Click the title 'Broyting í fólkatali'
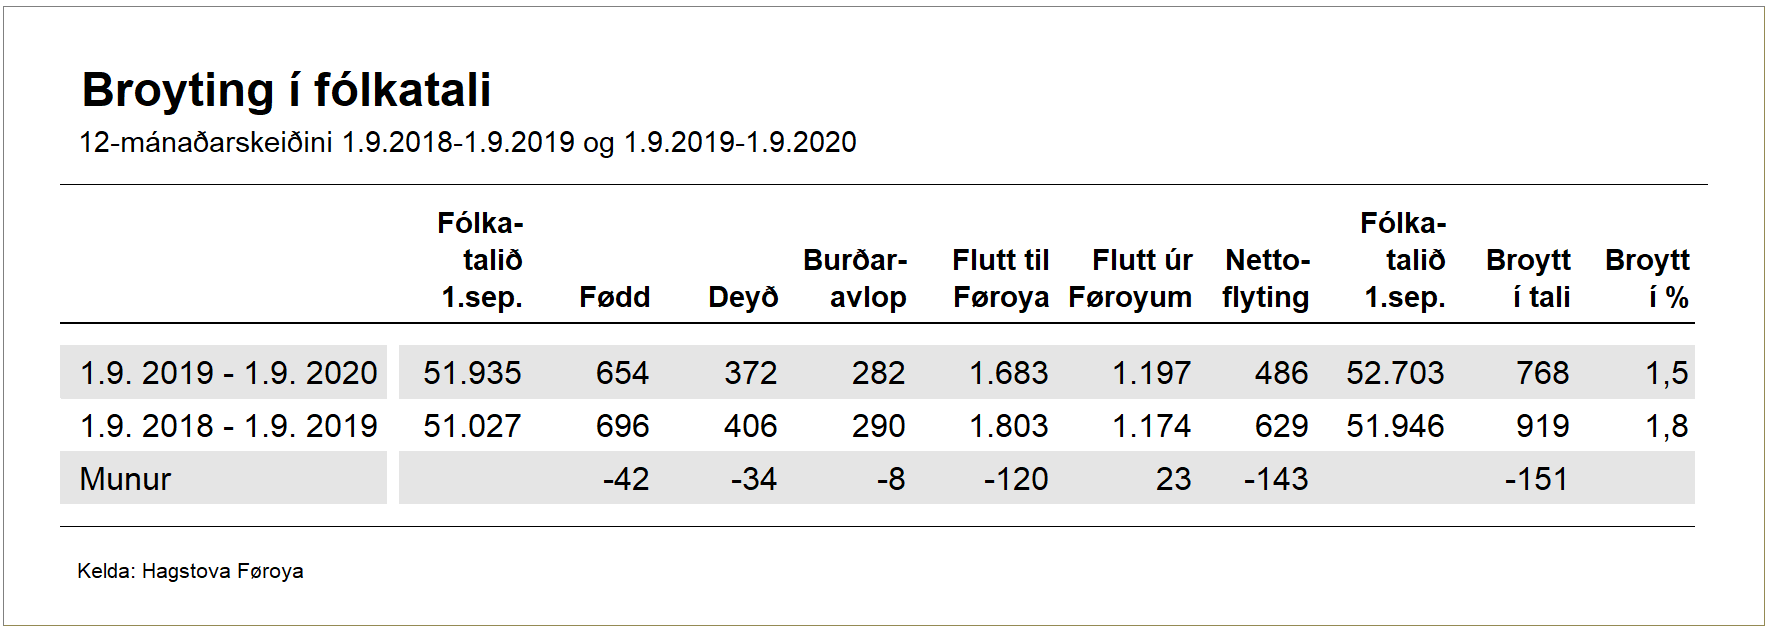 (x=286, y=90)
